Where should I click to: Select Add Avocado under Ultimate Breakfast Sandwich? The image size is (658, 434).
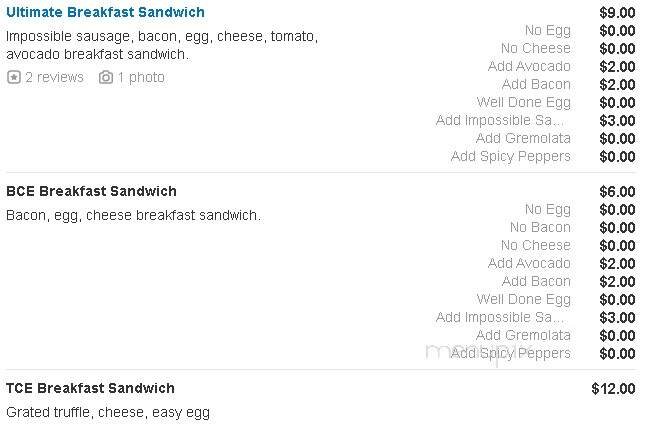pyautogui.click(x=529, y=66)
